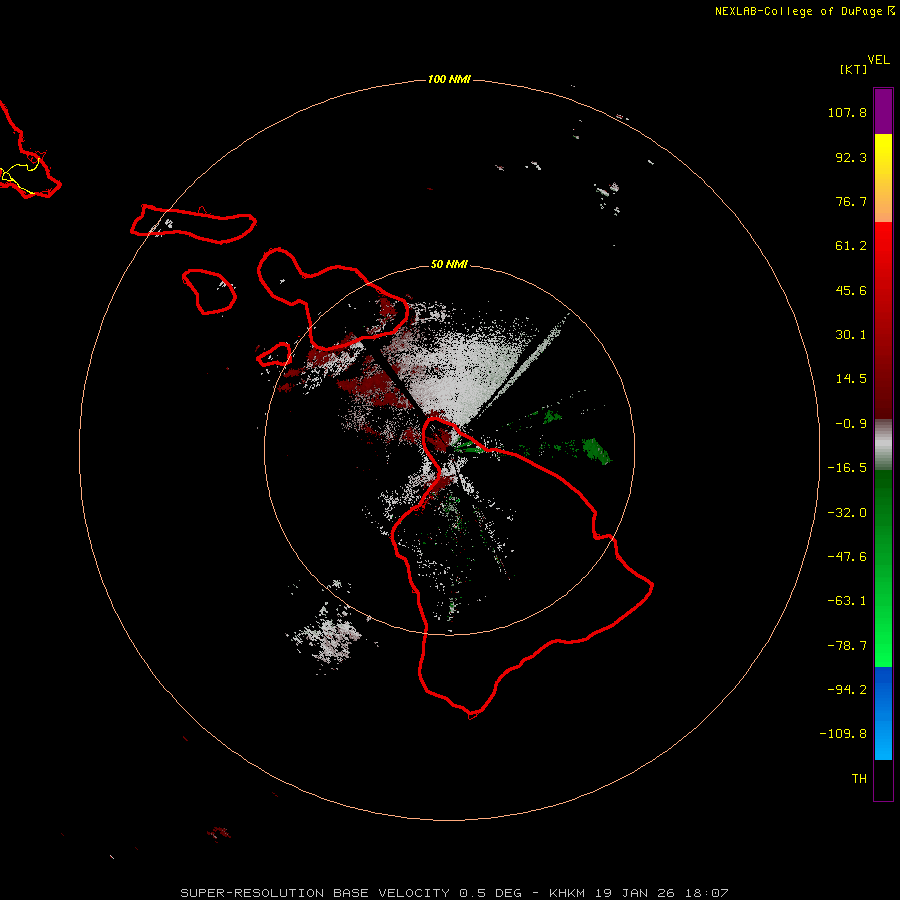Select the 45.6 velocity scale value
This screenshot has width=900, height=900.
pos(851,290)
